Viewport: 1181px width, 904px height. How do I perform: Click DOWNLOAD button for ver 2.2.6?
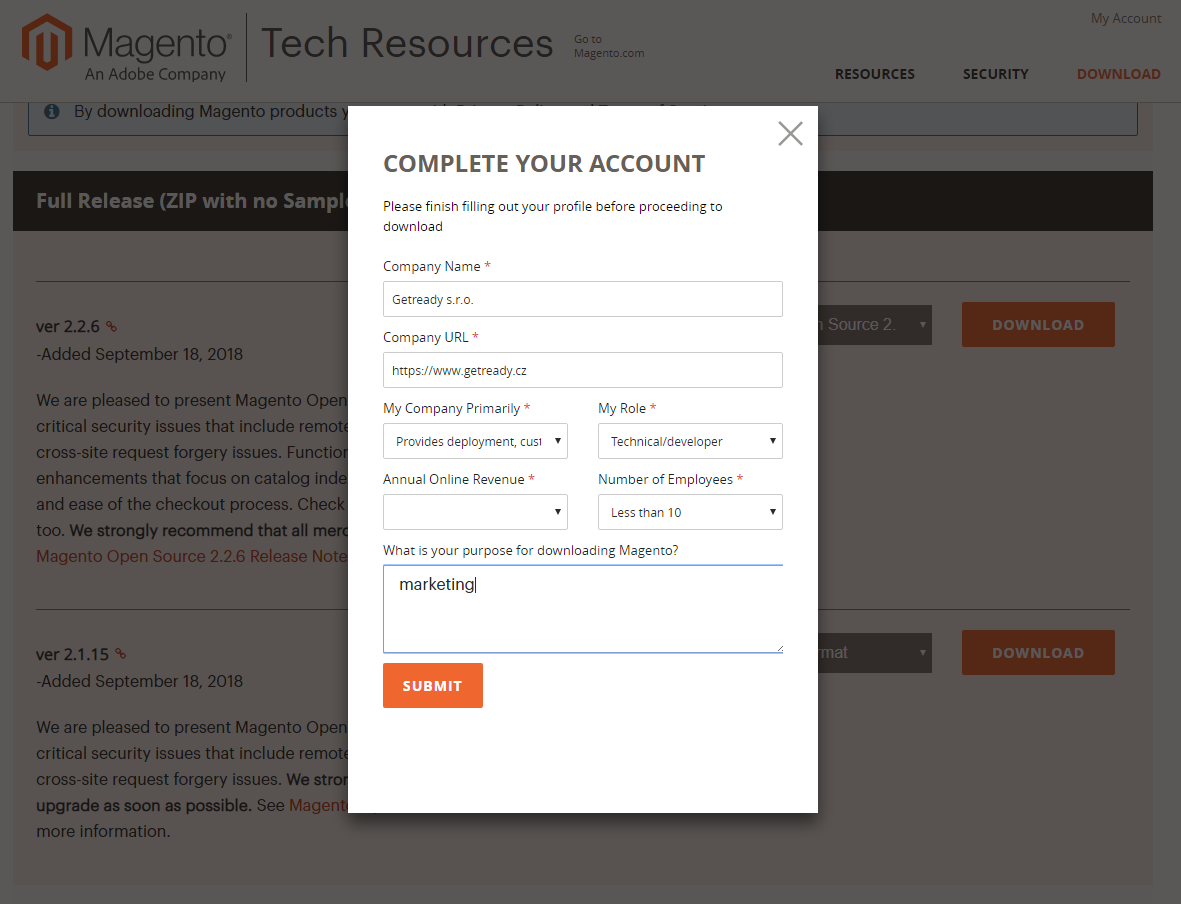[1038, 325]
